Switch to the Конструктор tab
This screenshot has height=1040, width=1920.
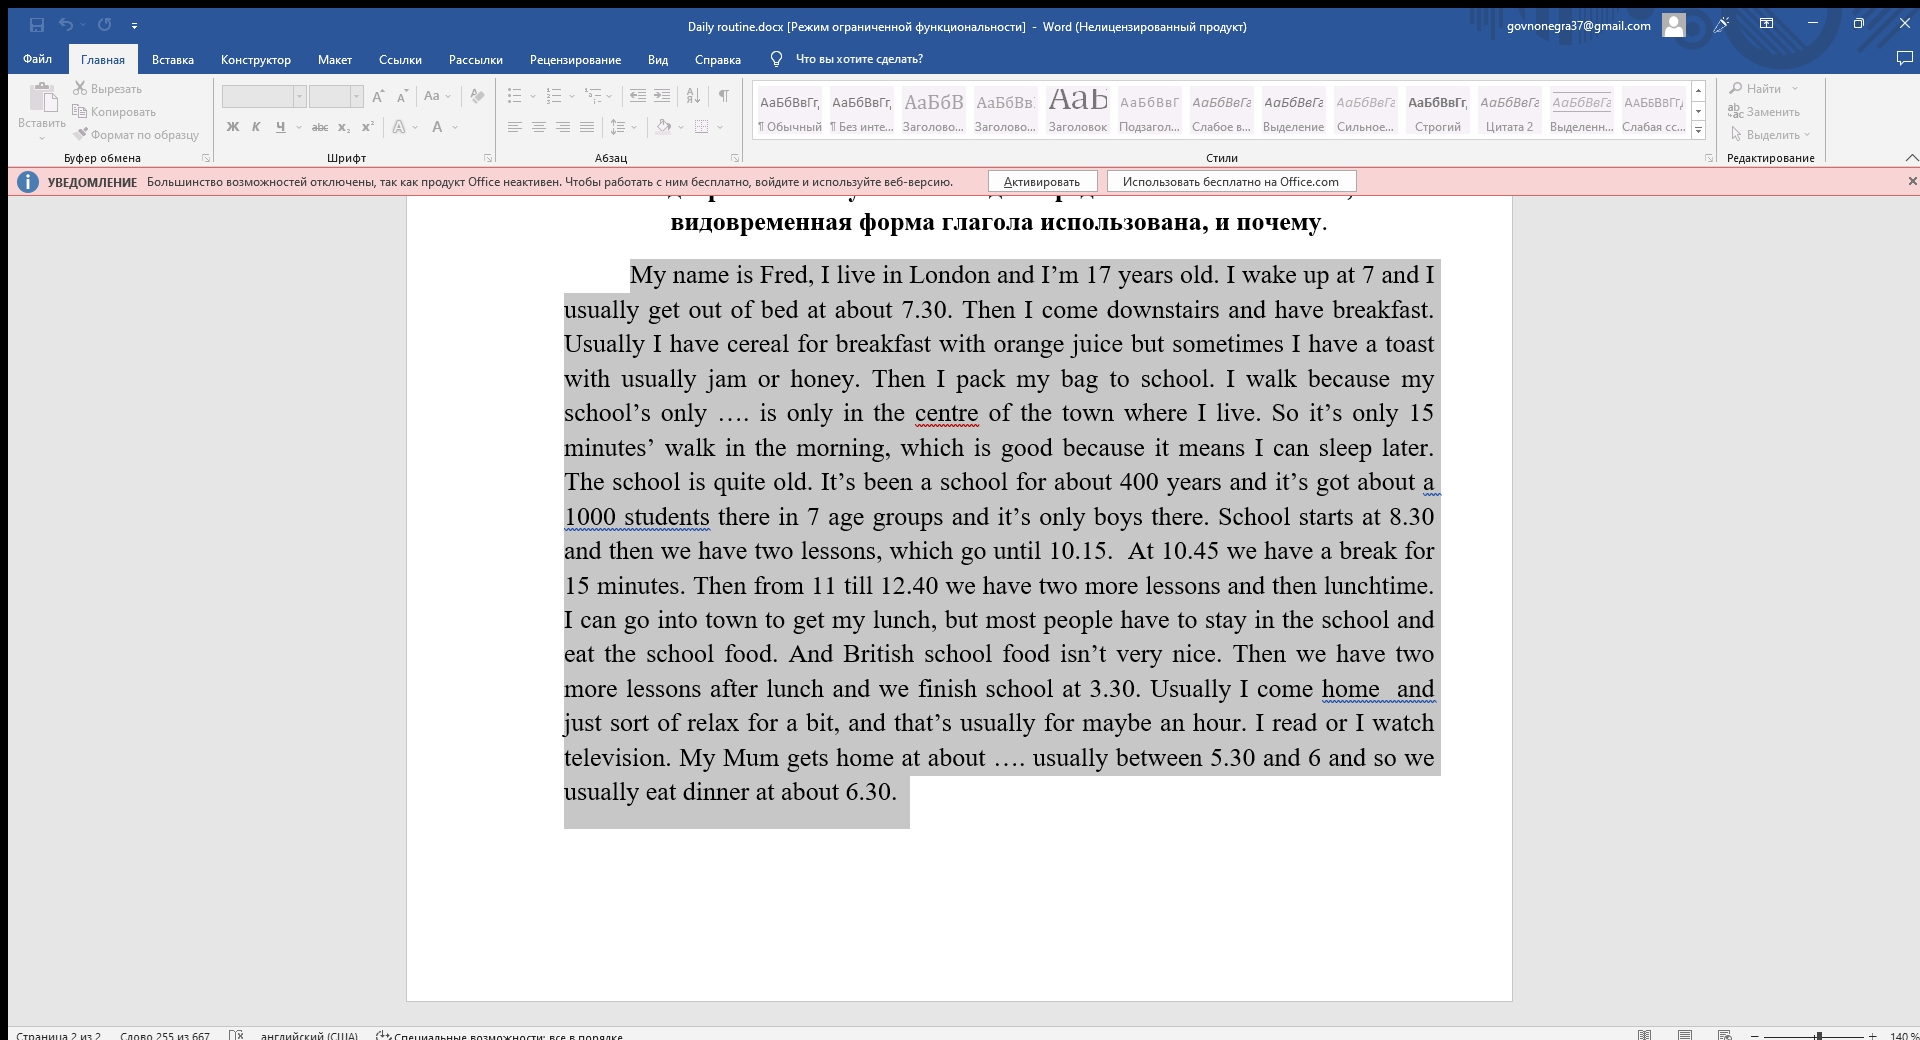click(x=256, y=60)
